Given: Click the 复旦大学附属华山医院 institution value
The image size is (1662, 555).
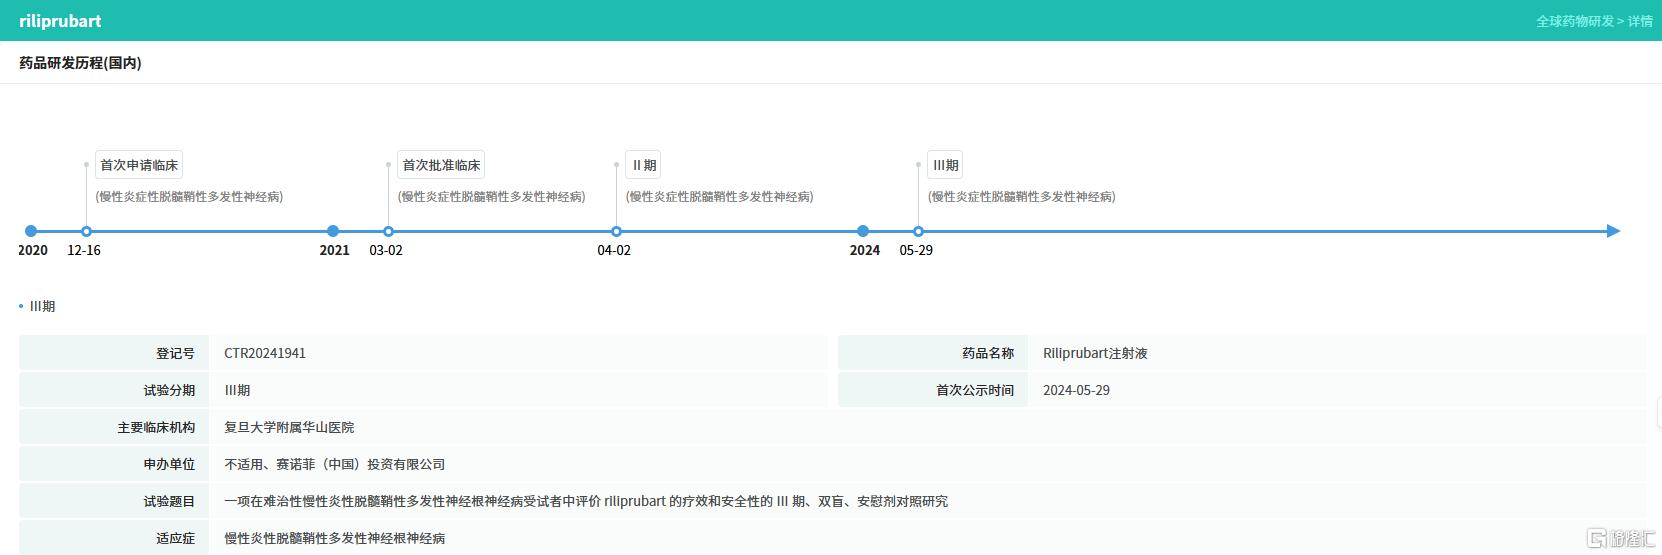Looking at the screenshot, I should (289, 427).
